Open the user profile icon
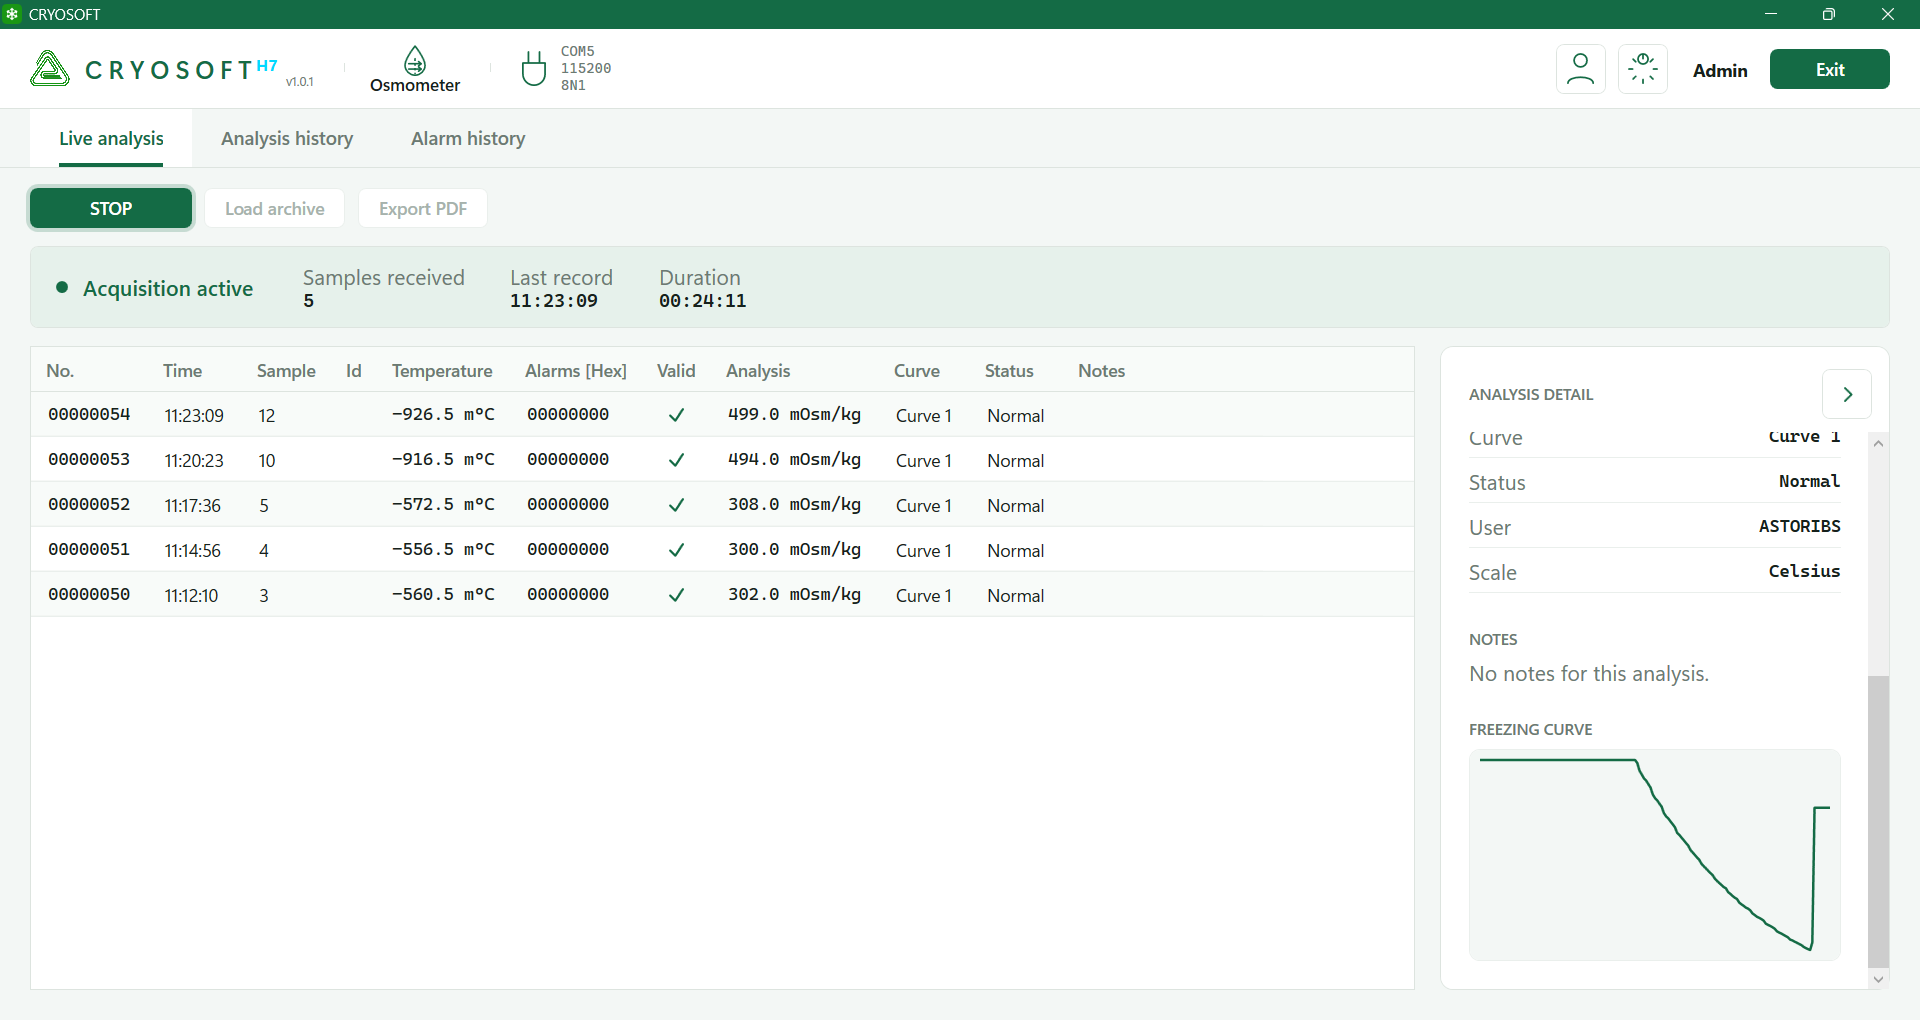1920x1020 pixels. pyautogui.click(x=1580, y=69)
